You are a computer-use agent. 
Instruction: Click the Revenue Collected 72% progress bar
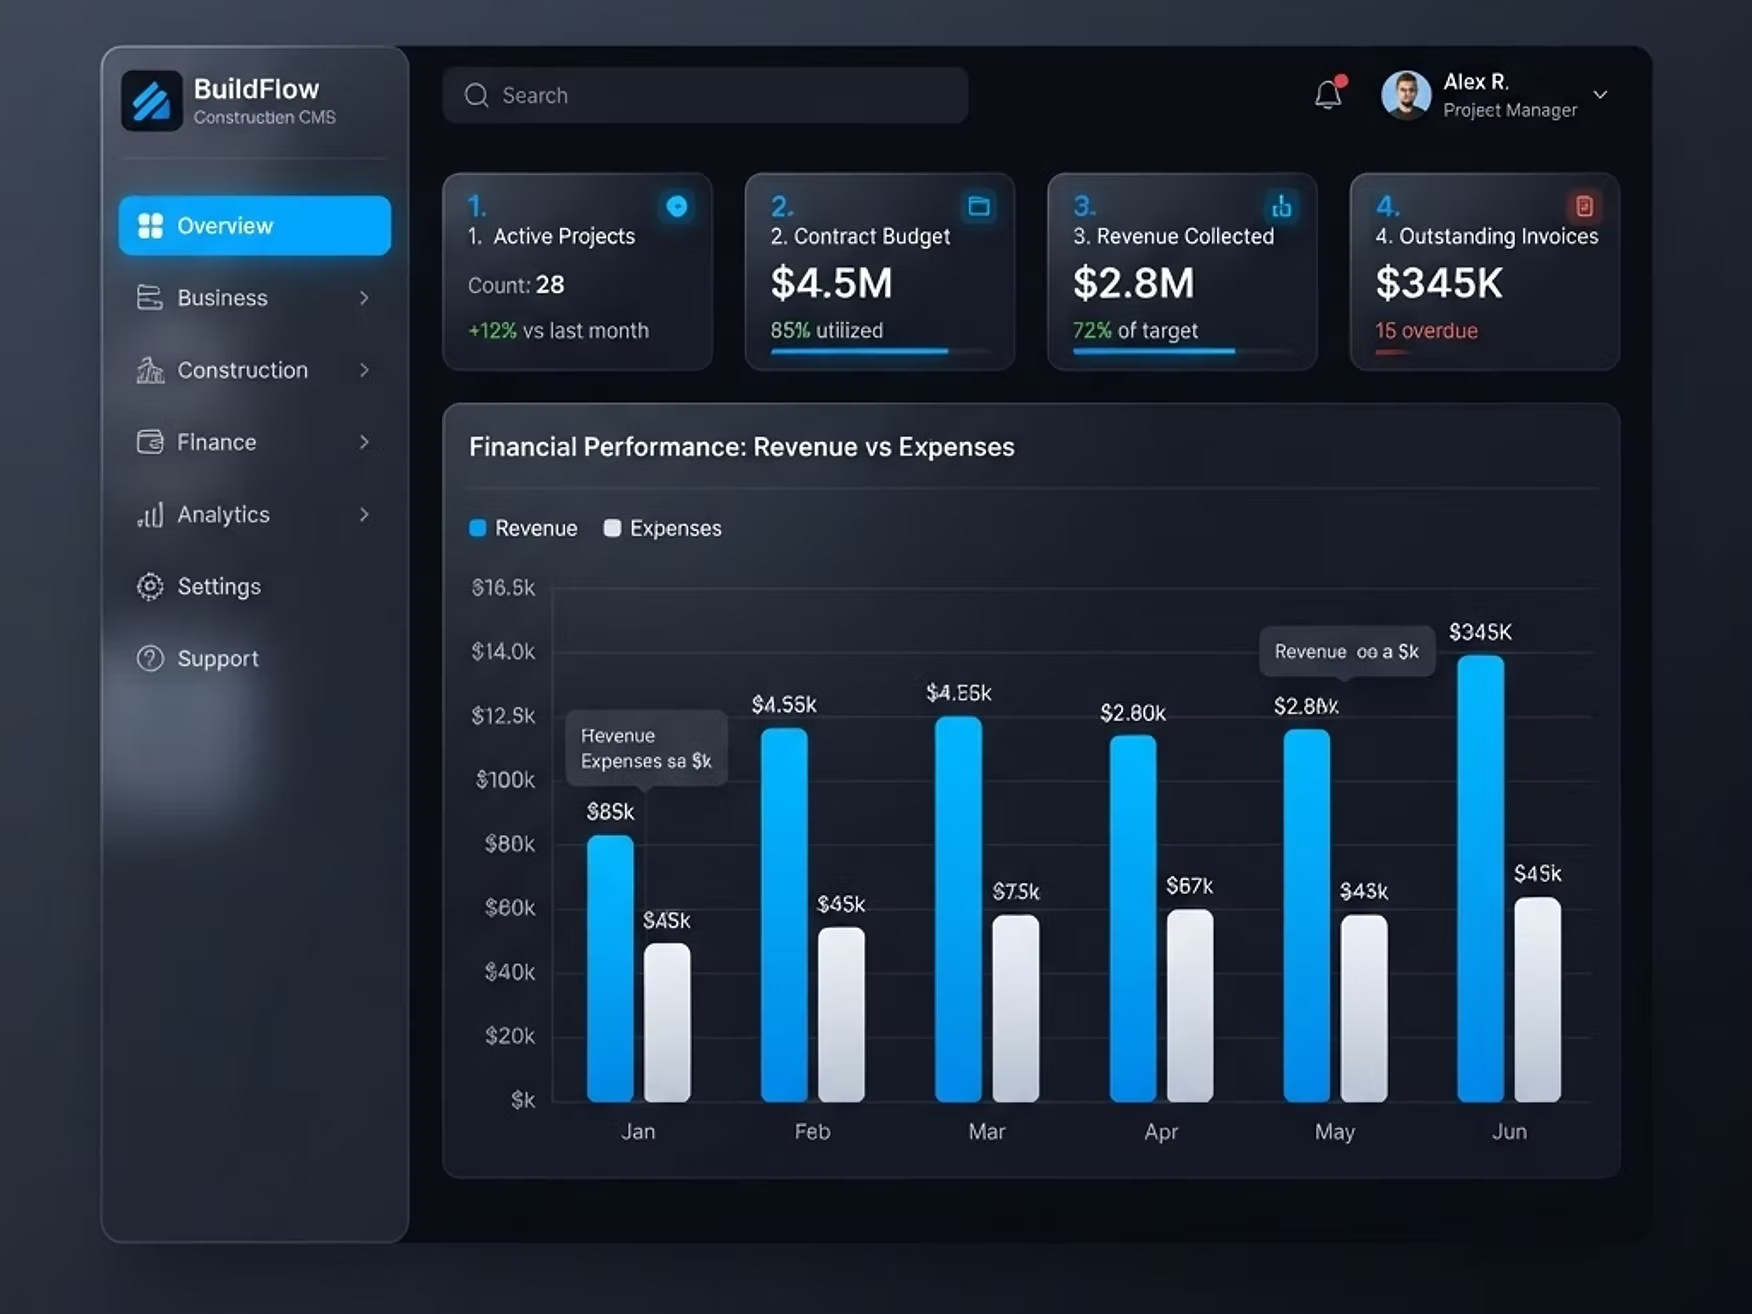tap(1183, 351)
